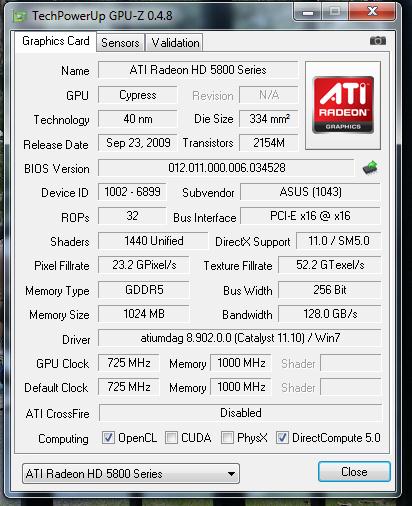Click the Name field showing ATI Radeon
The width and height of the screenshot is (412, 506).
tap(198, 70)
